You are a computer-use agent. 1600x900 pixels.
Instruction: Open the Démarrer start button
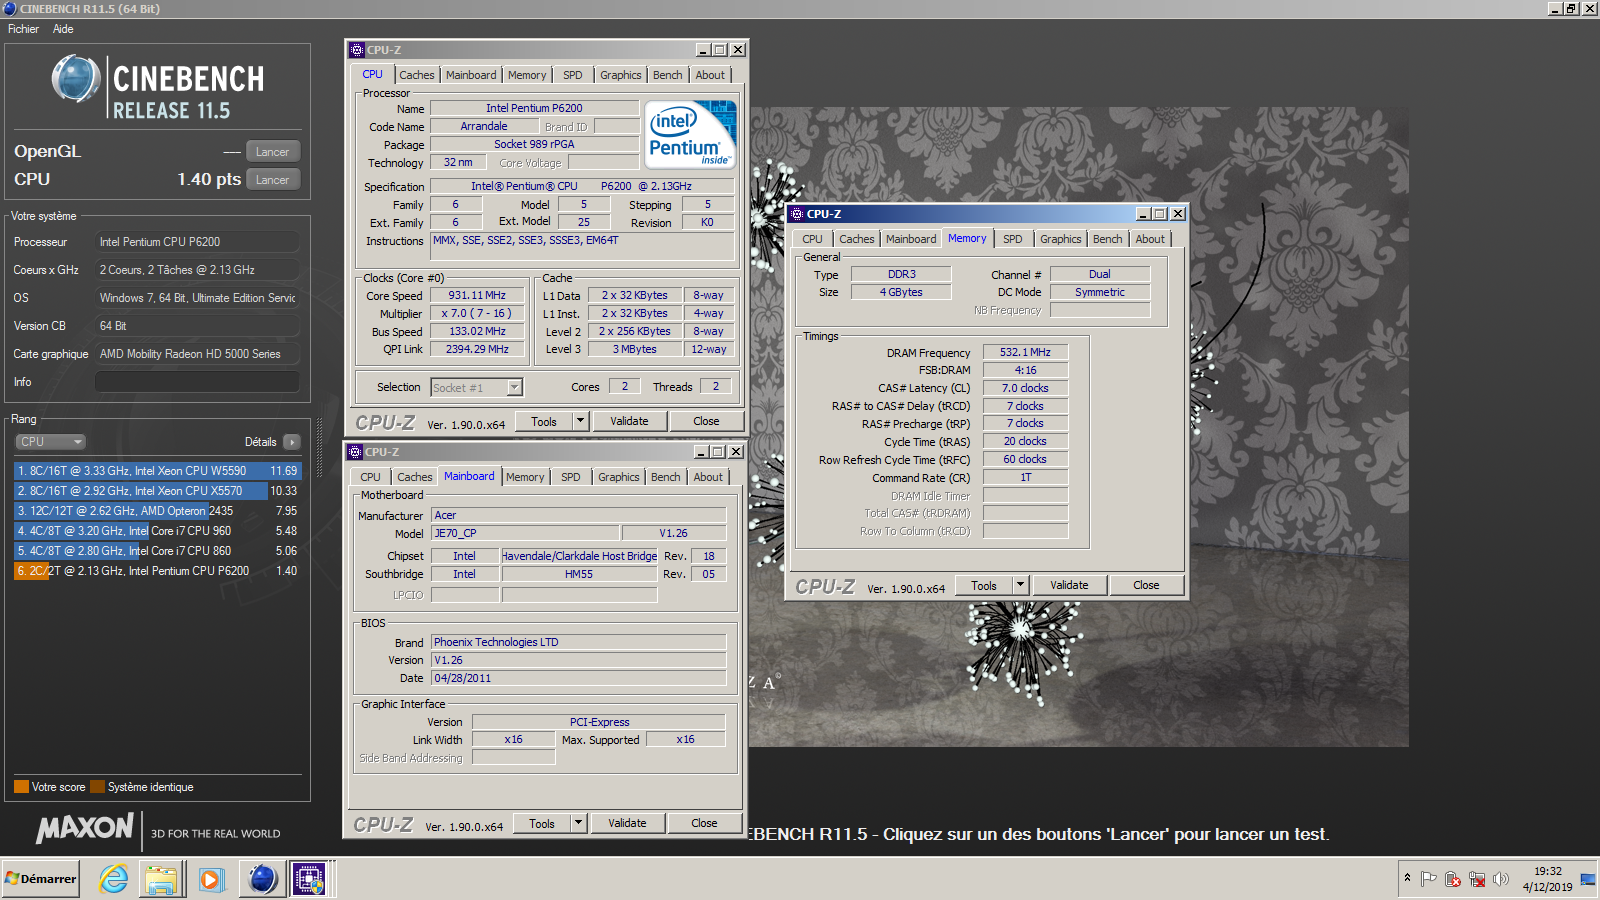coord(41,879)
